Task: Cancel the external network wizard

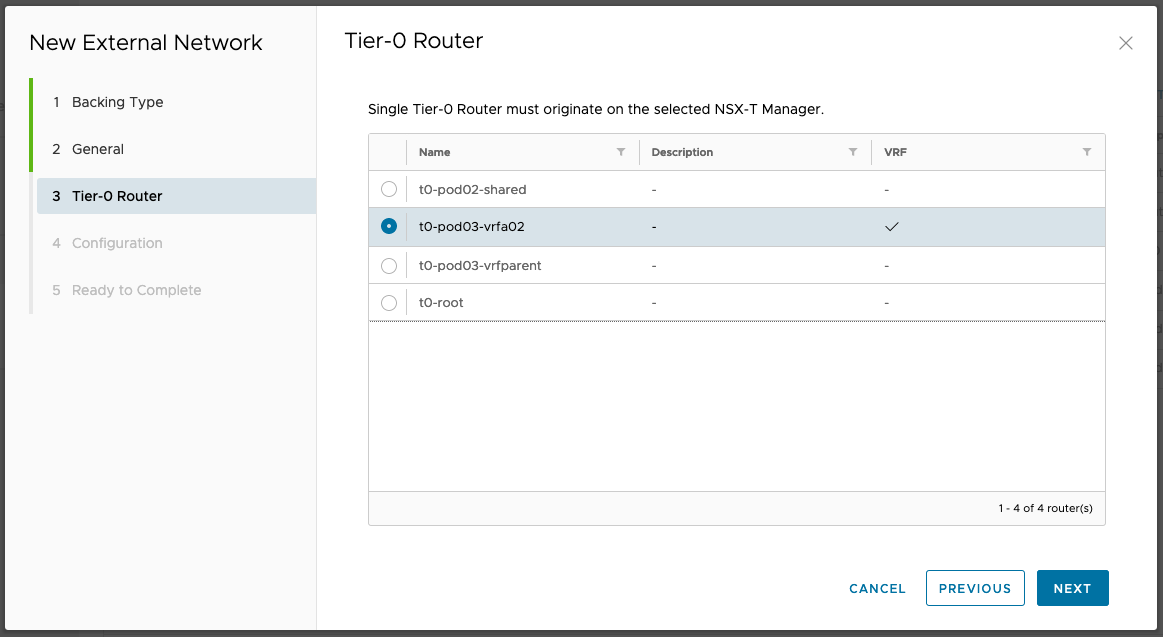Action: coord(877,588)
